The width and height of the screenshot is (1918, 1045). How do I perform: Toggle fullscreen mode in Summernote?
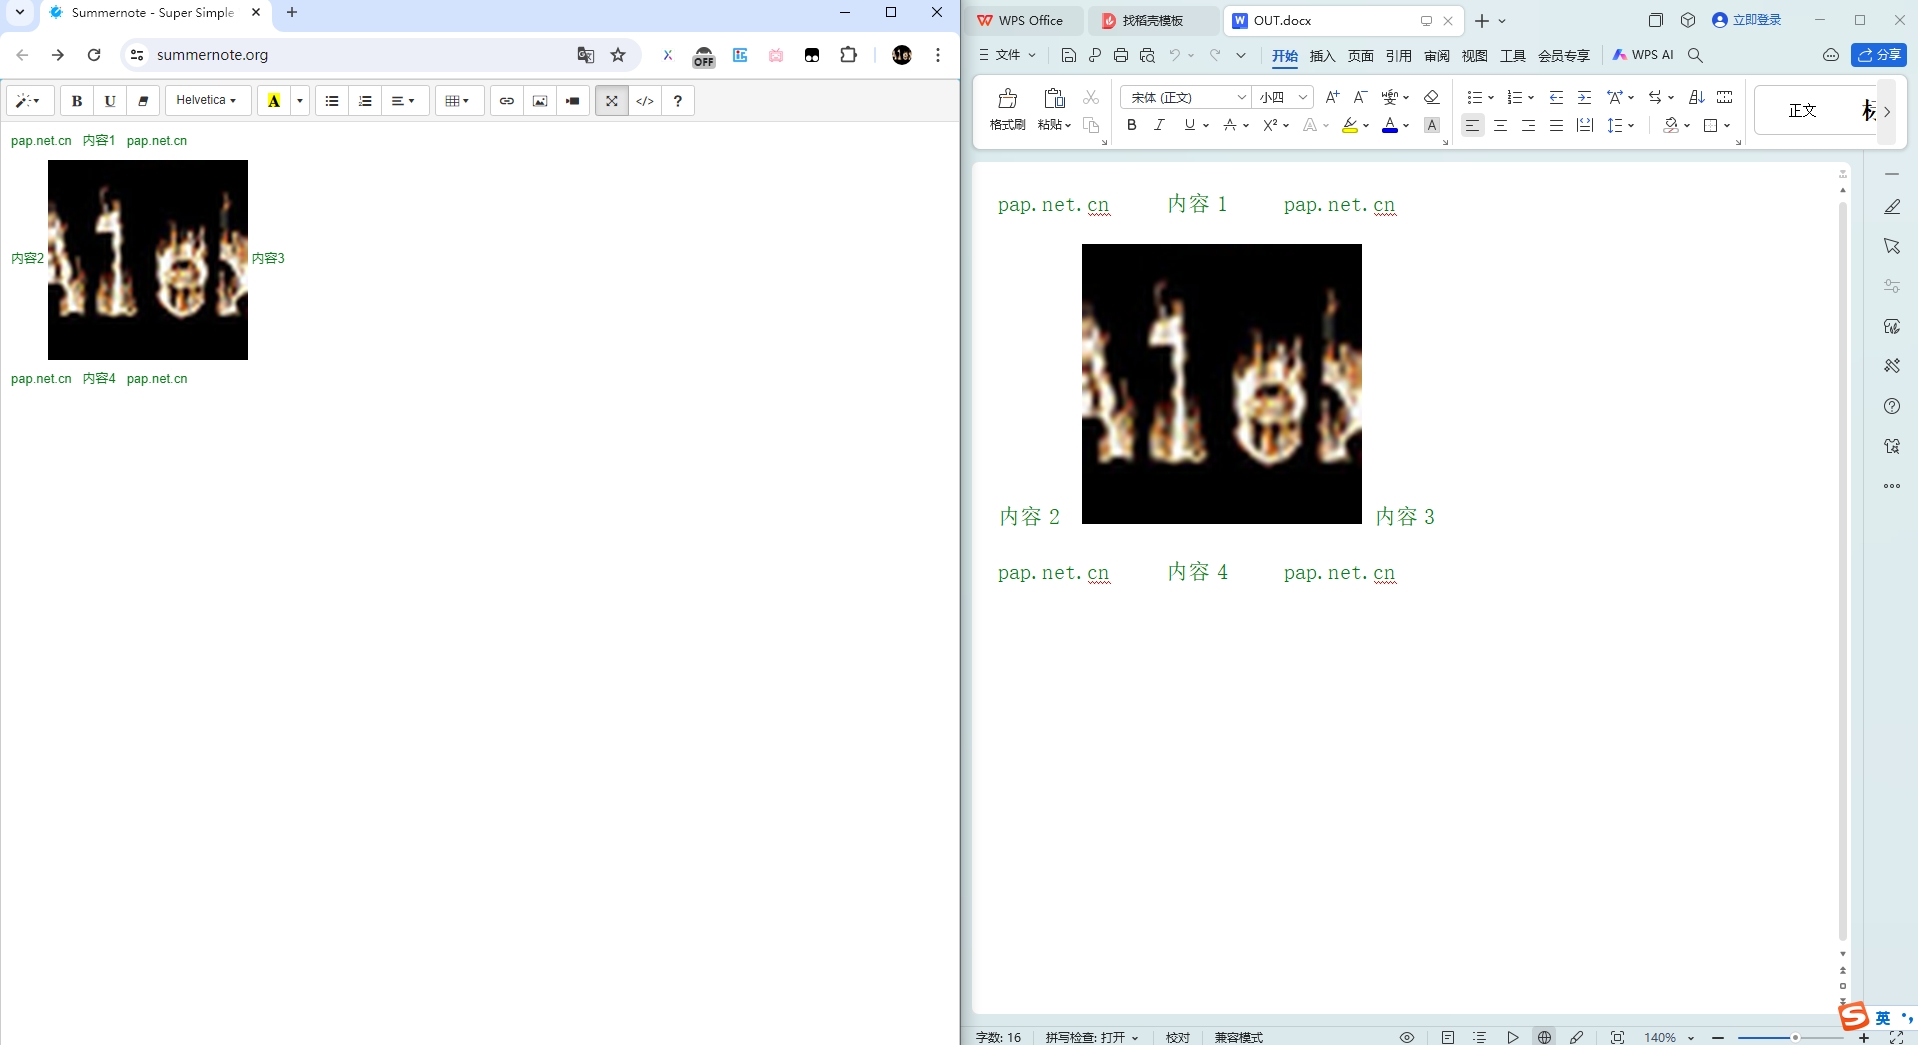point(611,100)
